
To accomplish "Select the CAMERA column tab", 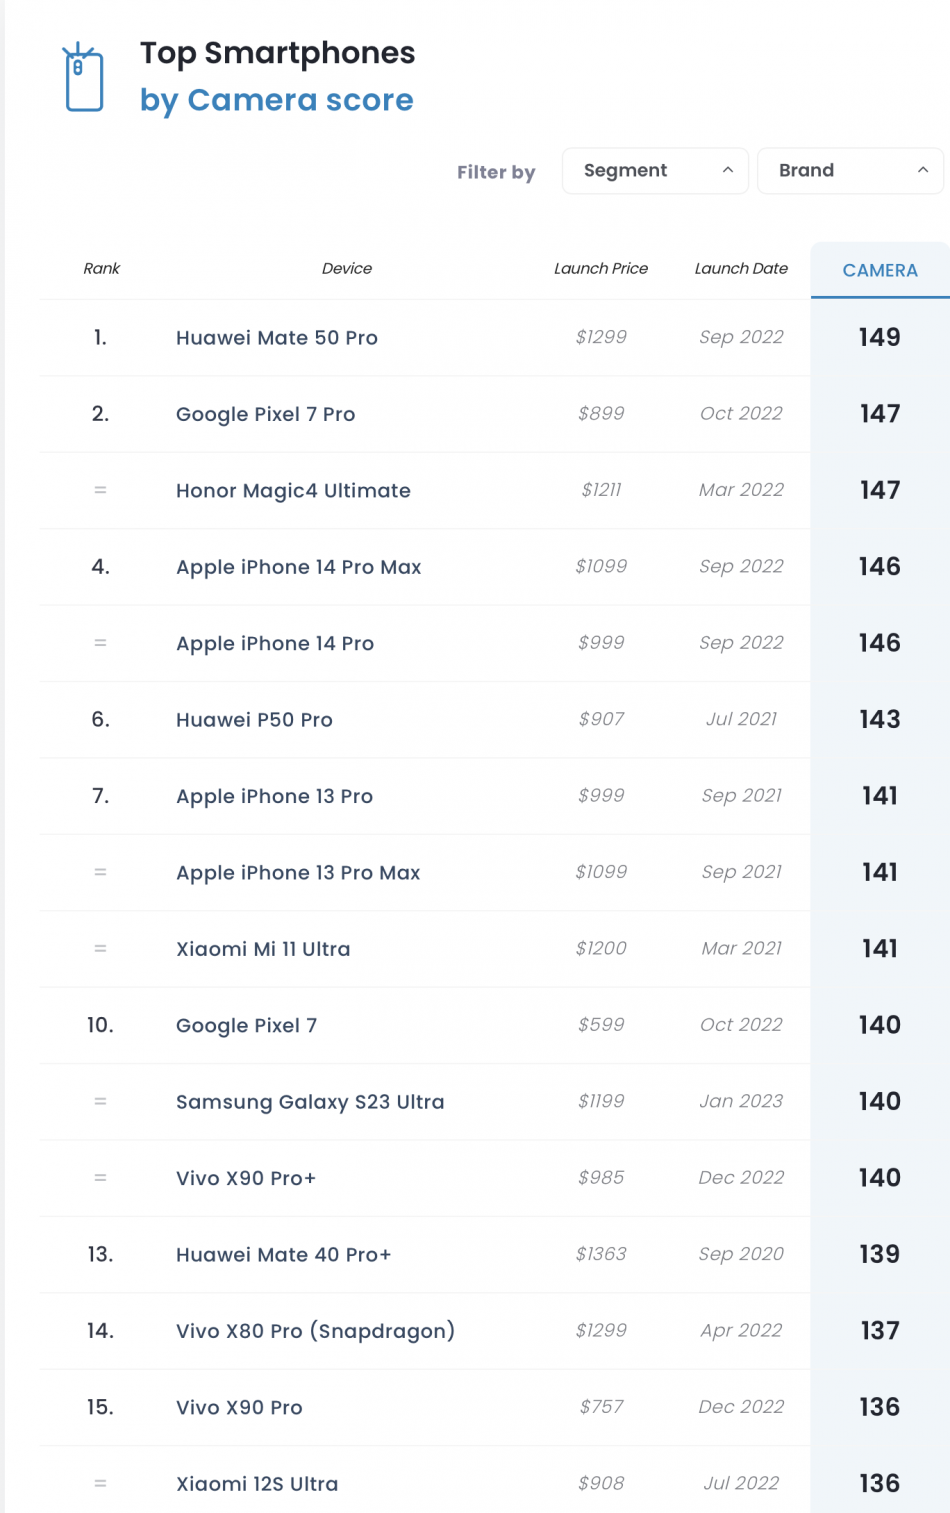I will [x=880, y=270].
